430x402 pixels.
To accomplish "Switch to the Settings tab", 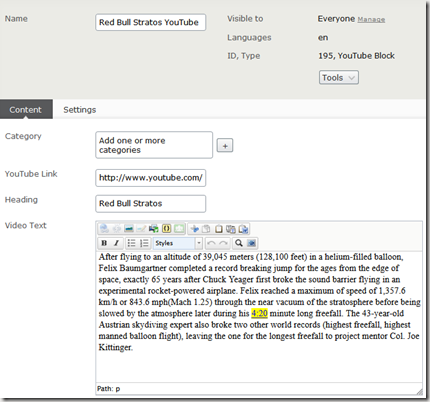I will pyautogui.click(x=80, y=109).
